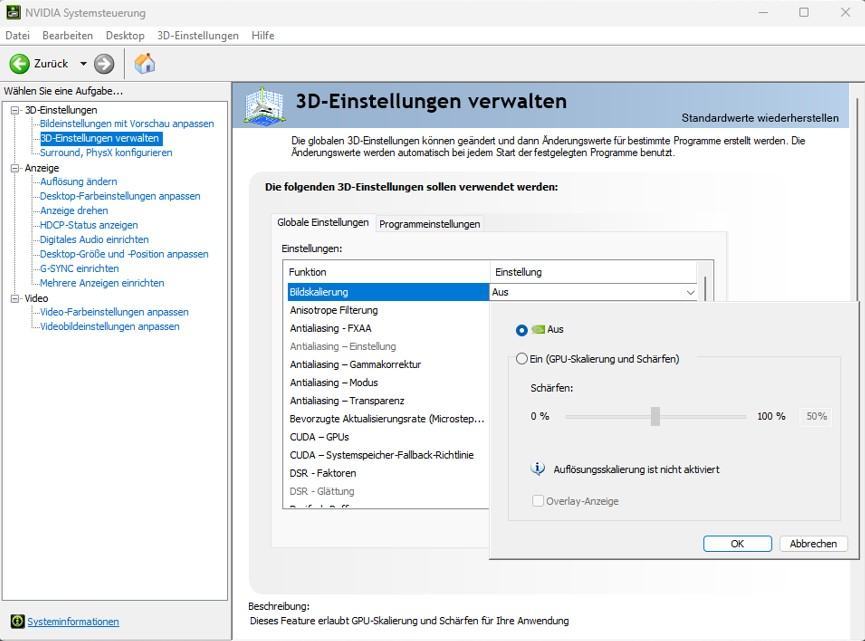865x641 pixels.
Task: Open G-SYNC einrichten
Action: click(x=79, y=269)
